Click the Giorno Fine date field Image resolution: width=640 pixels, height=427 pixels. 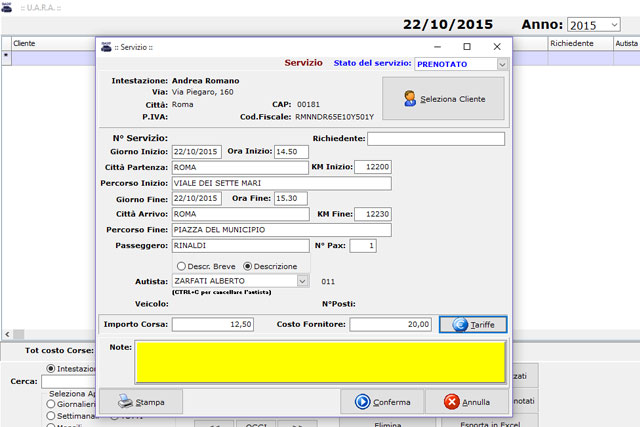[x=197, y=198]
